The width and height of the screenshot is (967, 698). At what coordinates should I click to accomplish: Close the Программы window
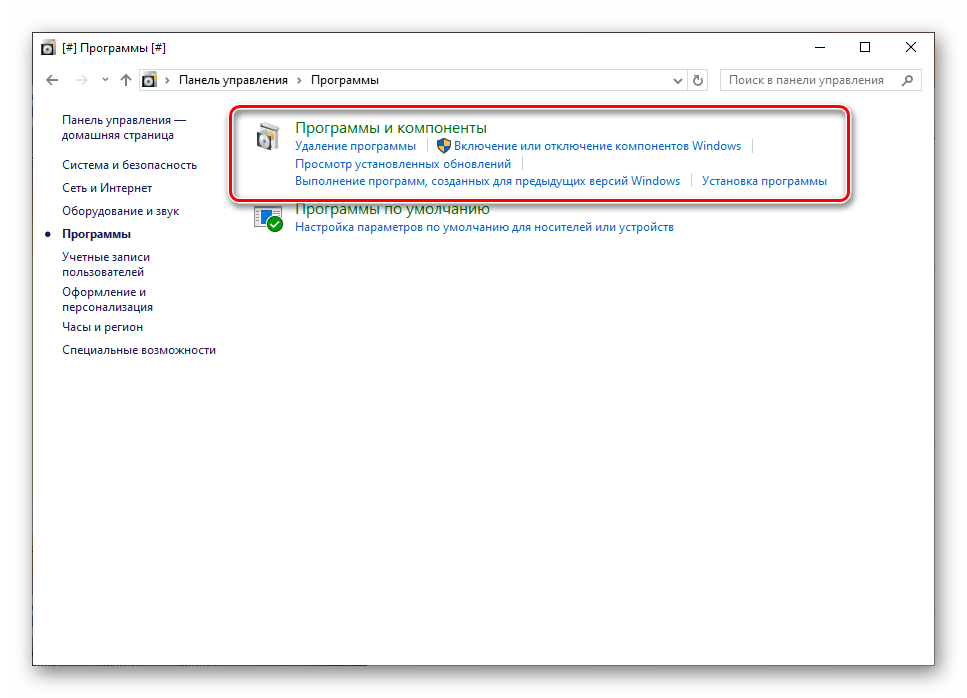click(910, 47)
